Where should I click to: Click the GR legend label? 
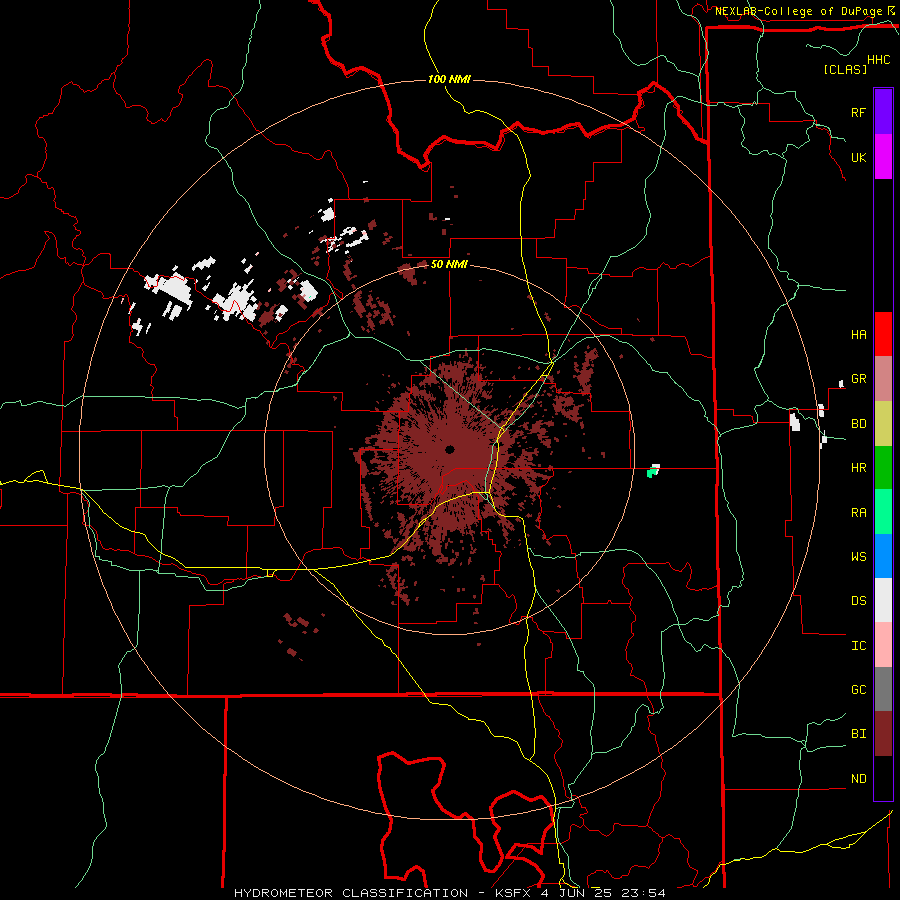tap(858, 379)
